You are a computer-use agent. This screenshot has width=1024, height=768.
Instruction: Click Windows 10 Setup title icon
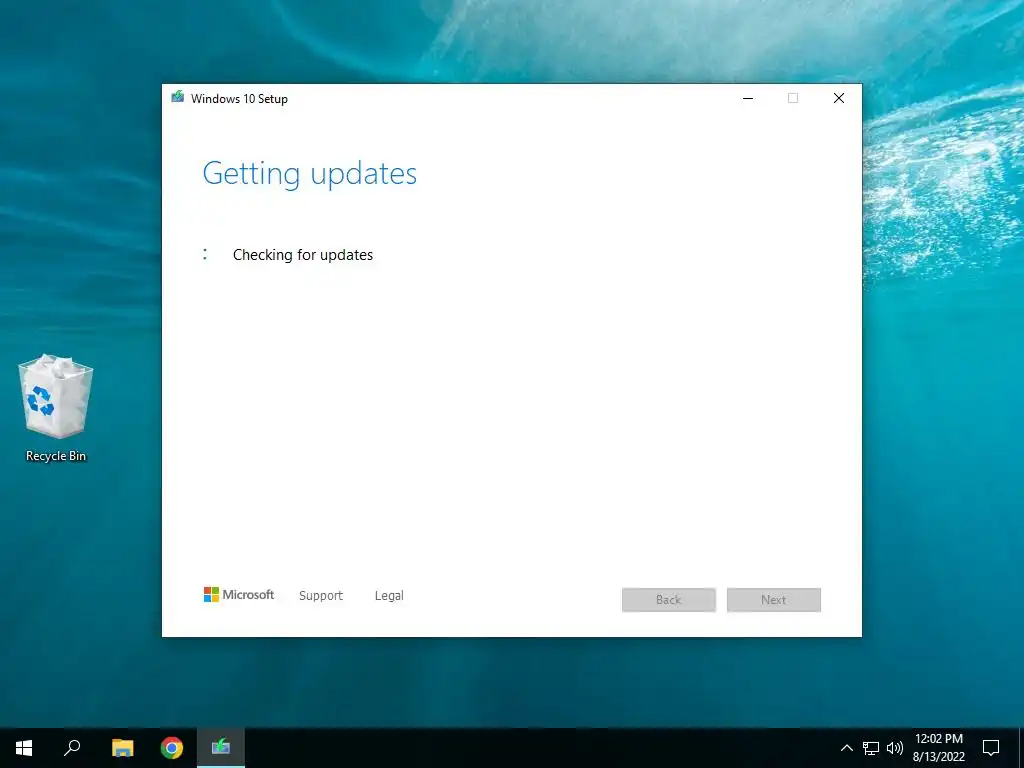(x=178, y=97)
